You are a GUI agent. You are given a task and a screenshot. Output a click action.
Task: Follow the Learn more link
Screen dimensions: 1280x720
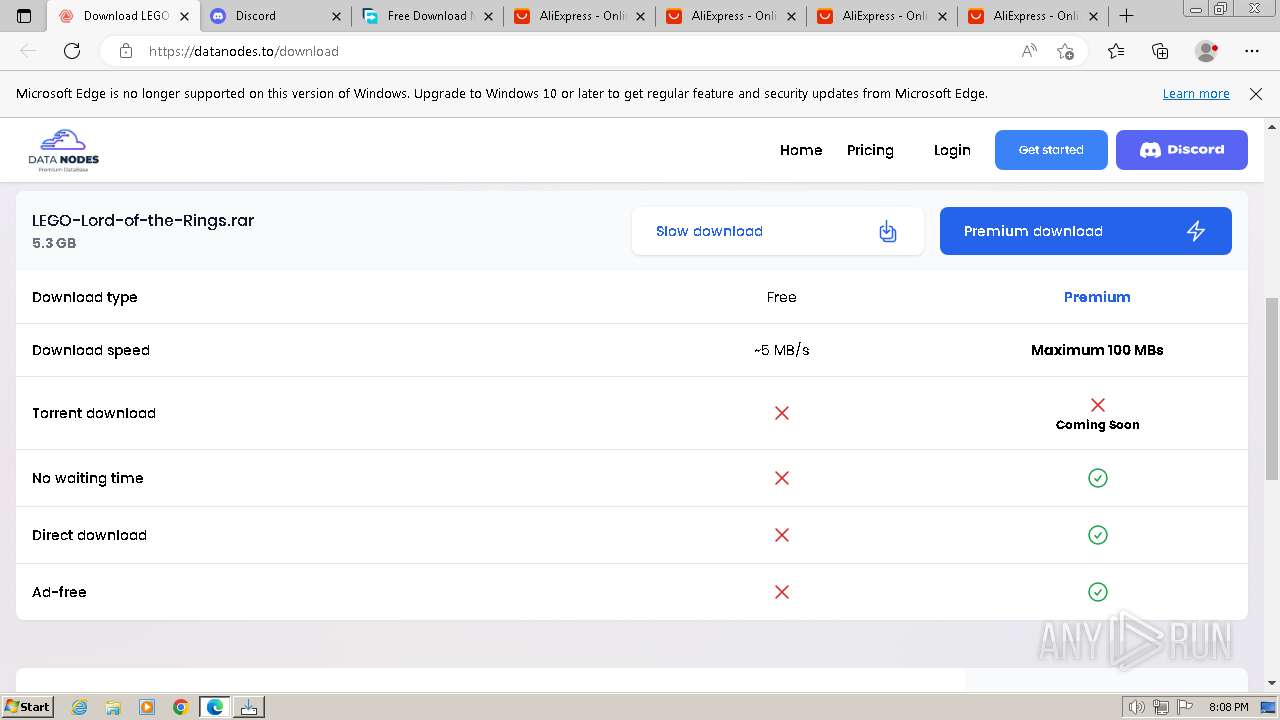click(x=1196, y=93)
